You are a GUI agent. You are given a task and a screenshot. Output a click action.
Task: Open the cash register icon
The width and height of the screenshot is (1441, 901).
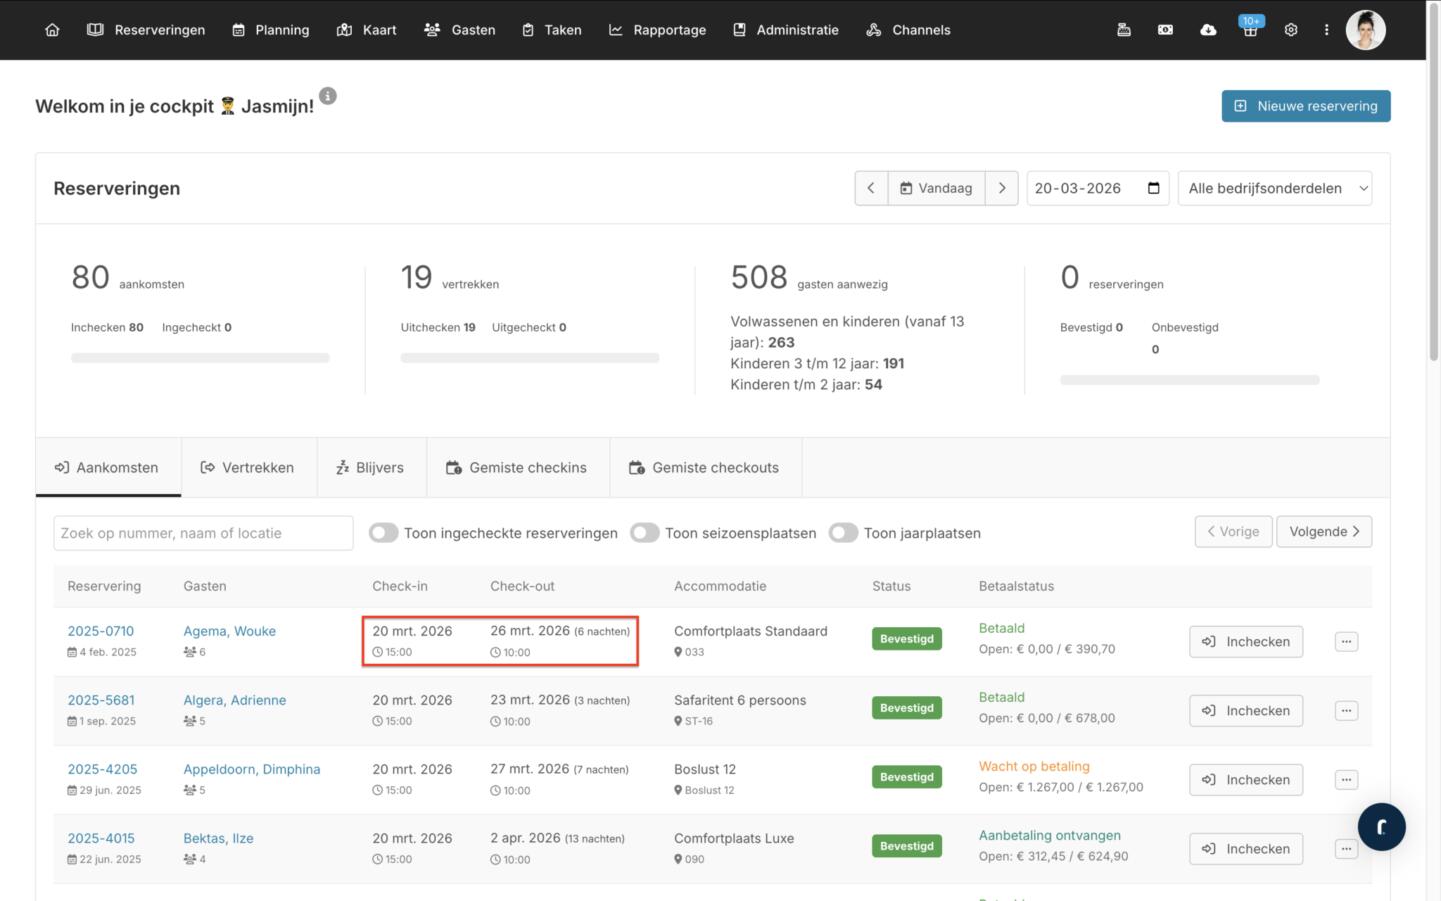(x=1124, y=30)
